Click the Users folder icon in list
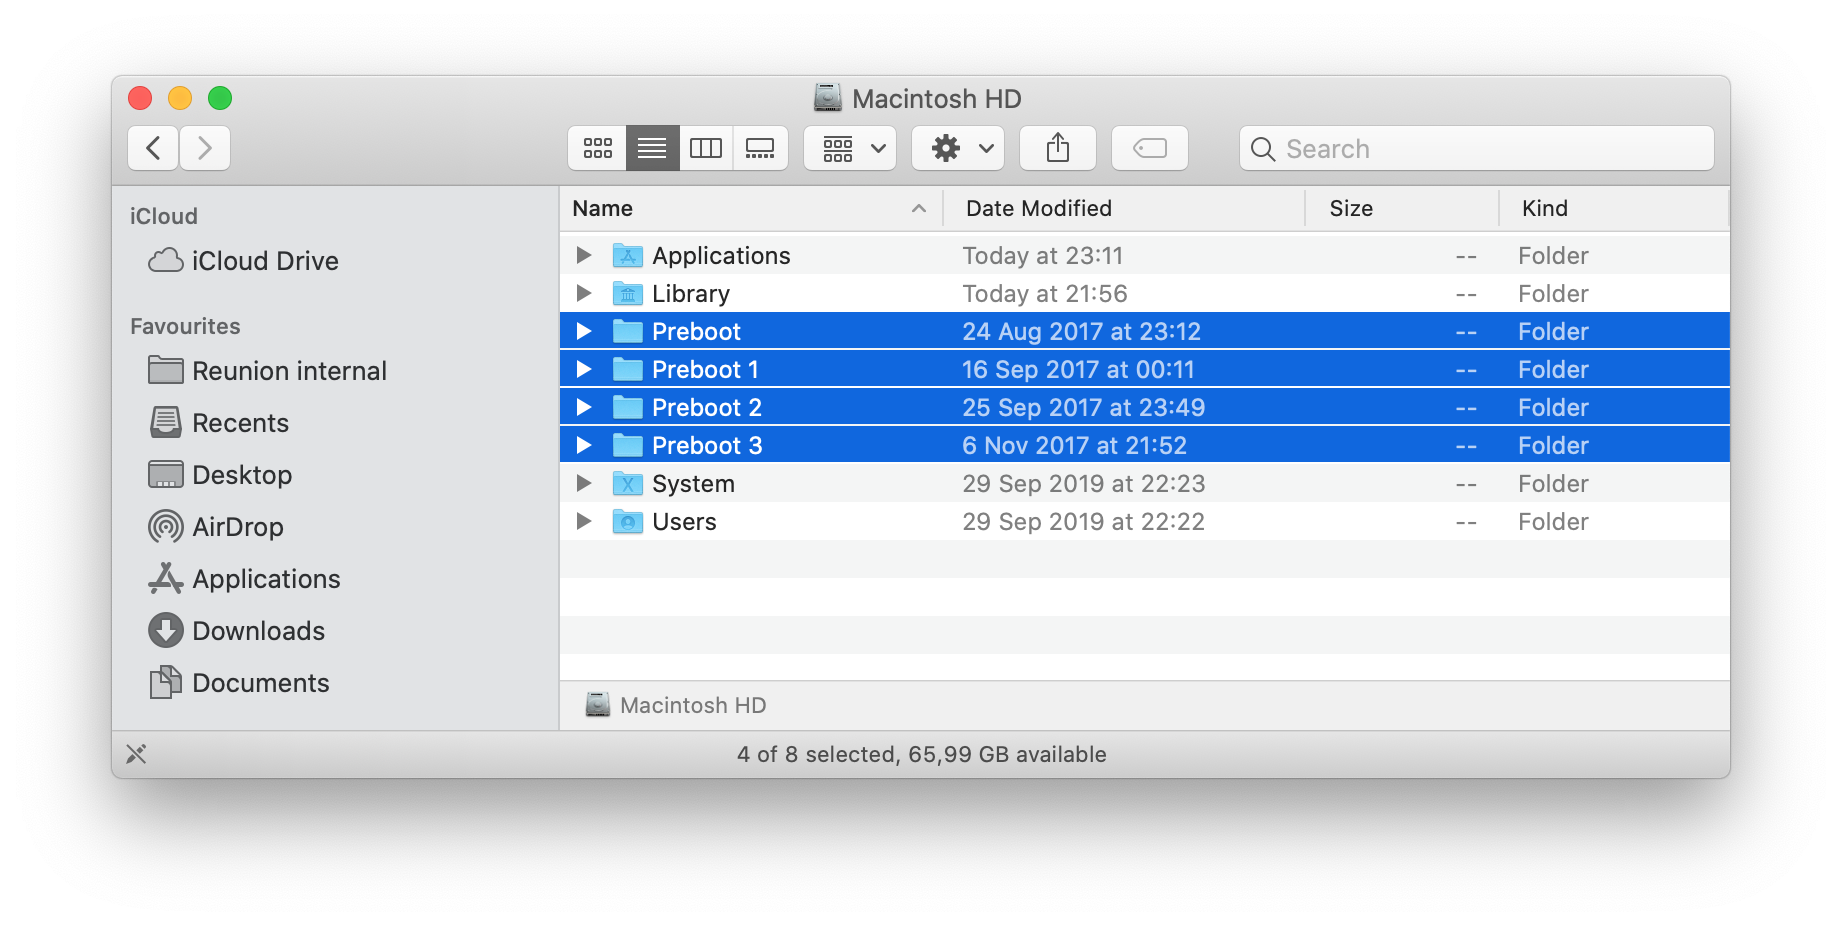The height and width of the screenshot is (926, 1842). pos(627,521)
